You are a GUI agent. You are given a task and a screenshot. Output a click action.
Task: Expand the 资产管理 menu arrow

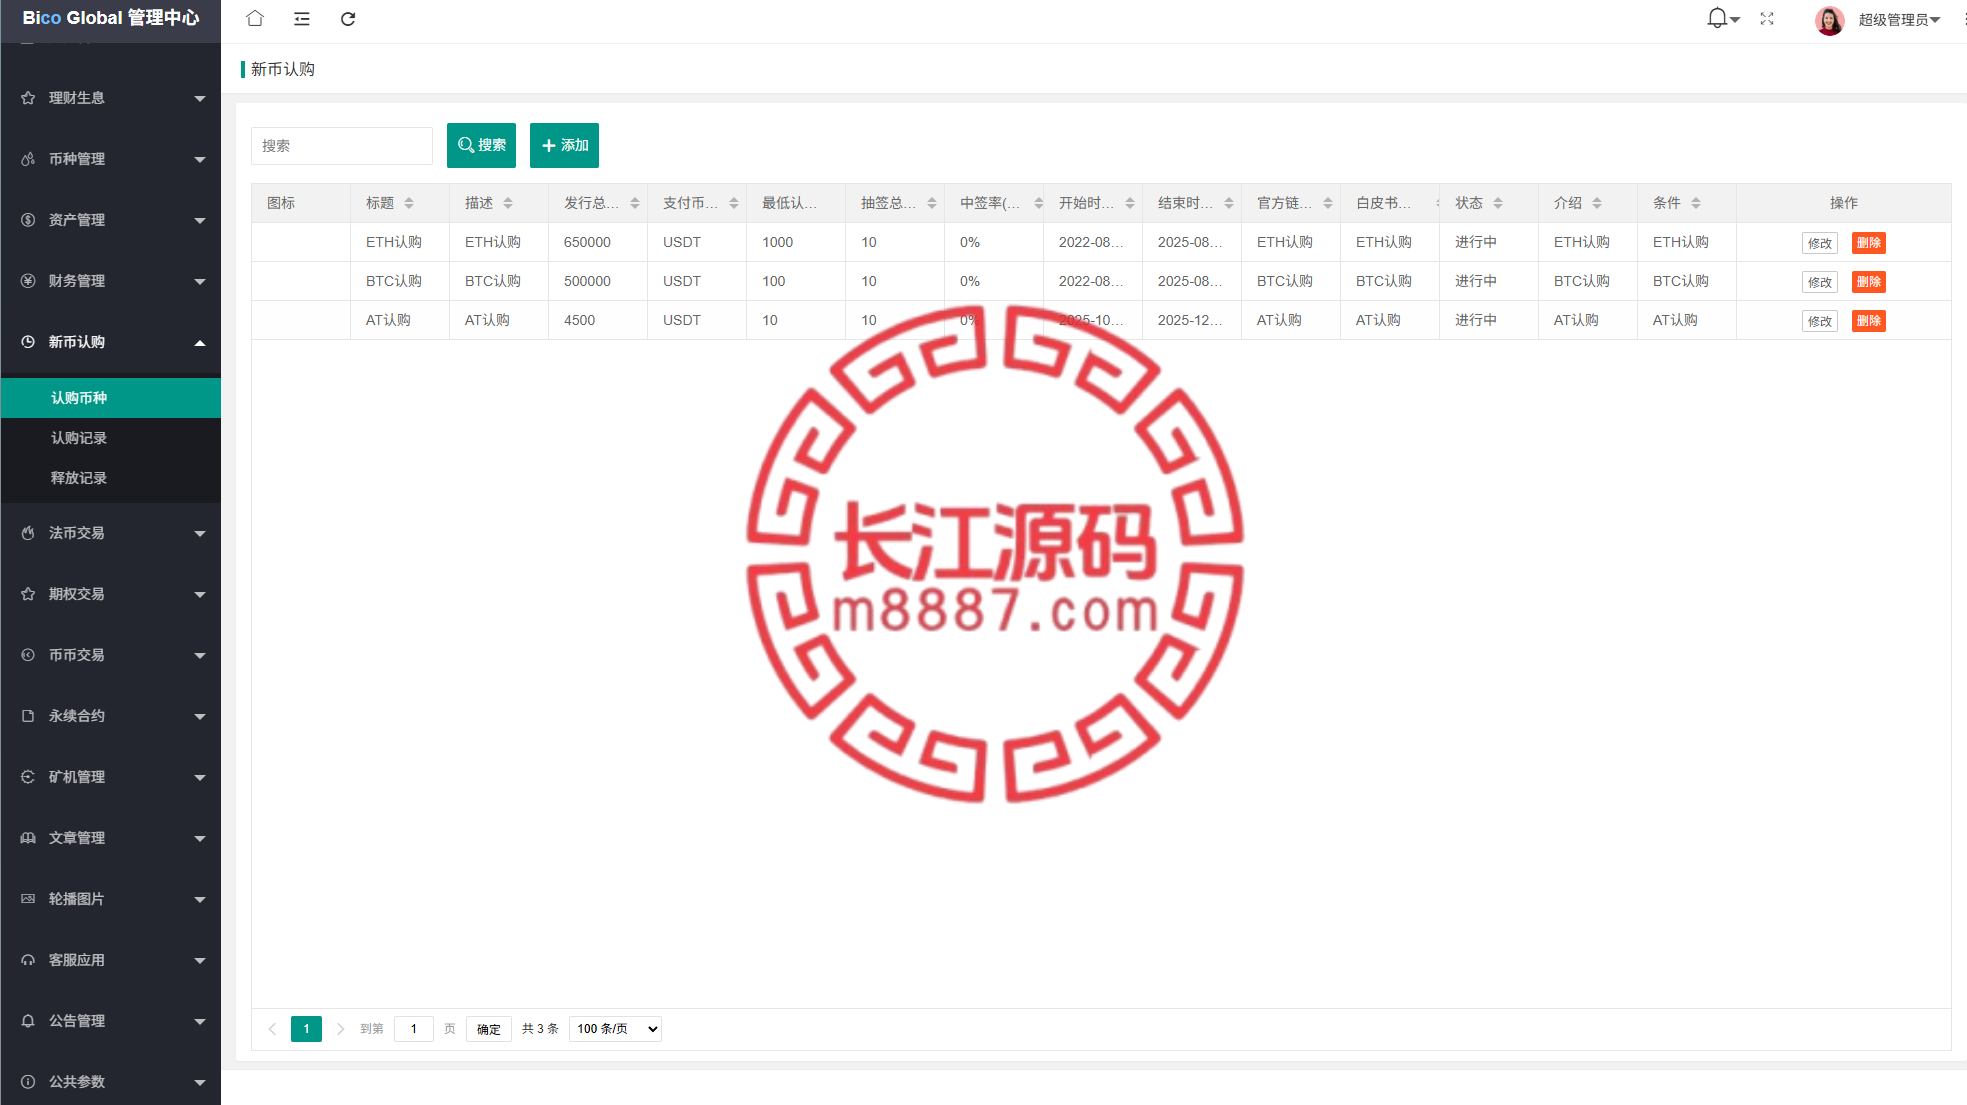200,221
